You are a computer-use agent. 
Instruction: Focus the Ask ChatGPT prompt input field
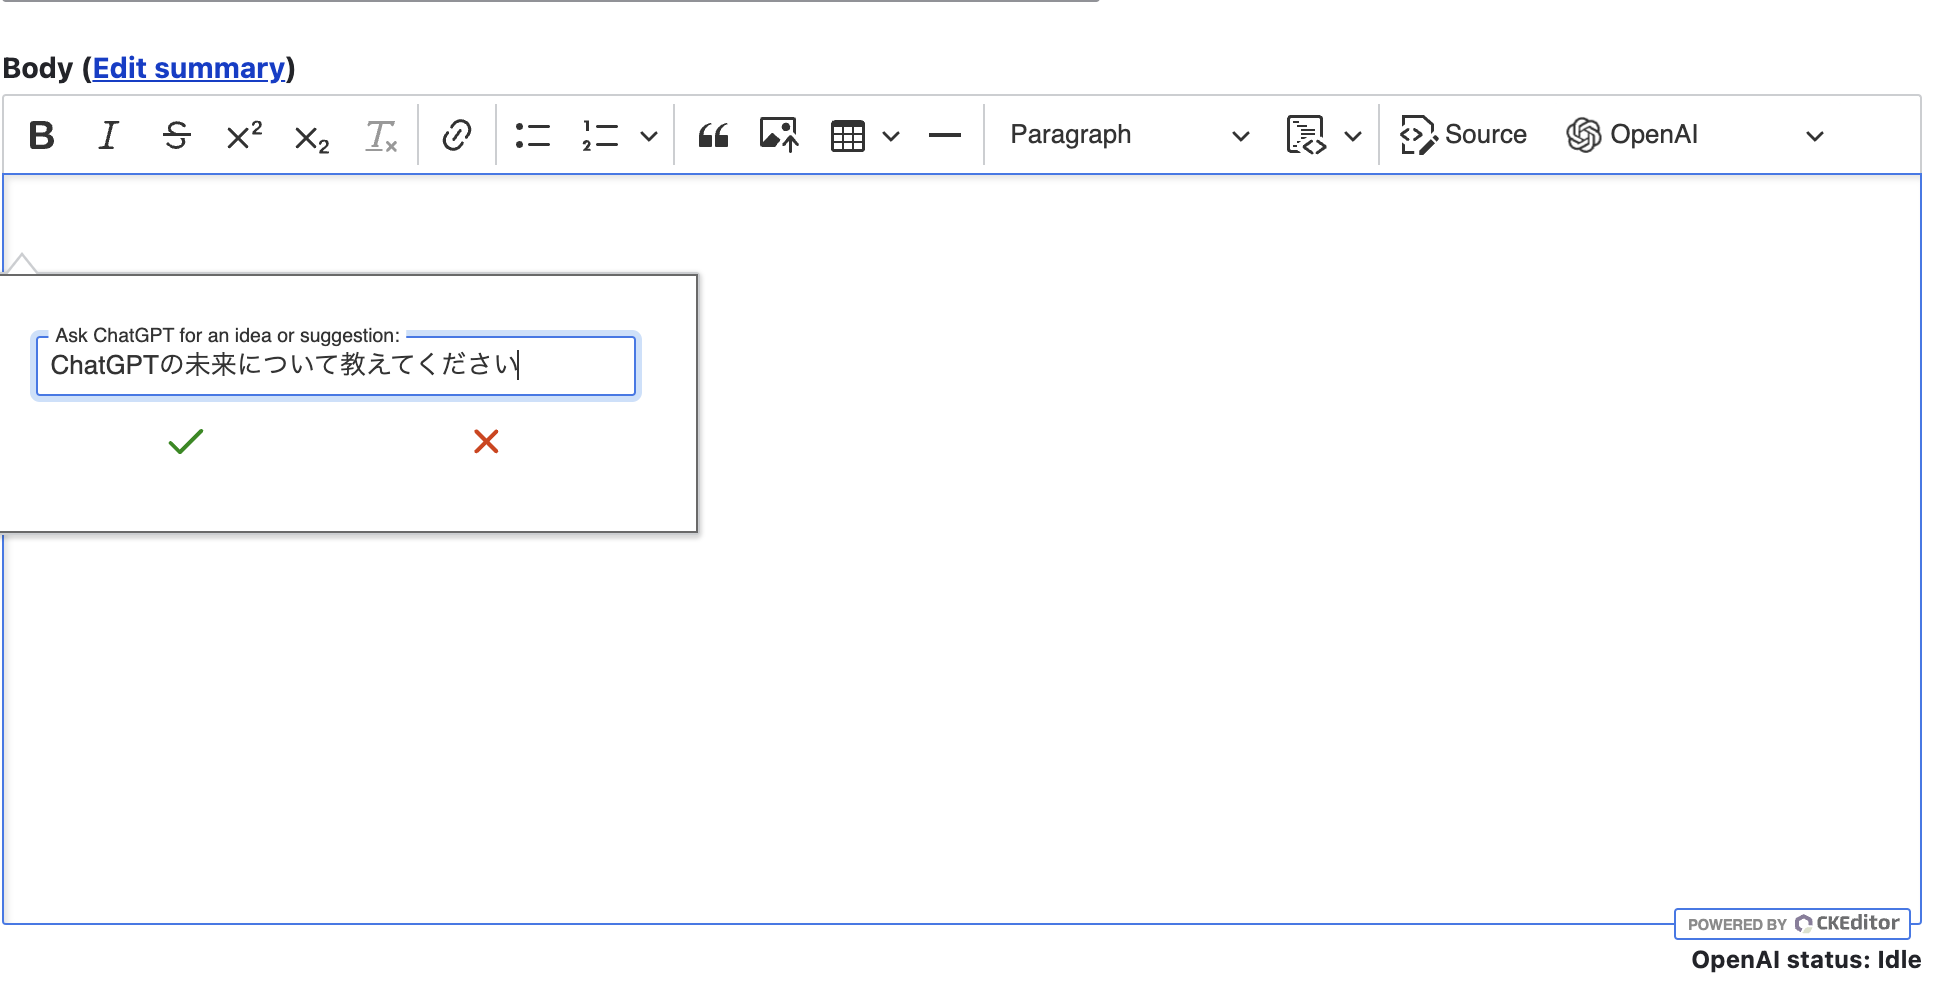click(x=336, y=365)
